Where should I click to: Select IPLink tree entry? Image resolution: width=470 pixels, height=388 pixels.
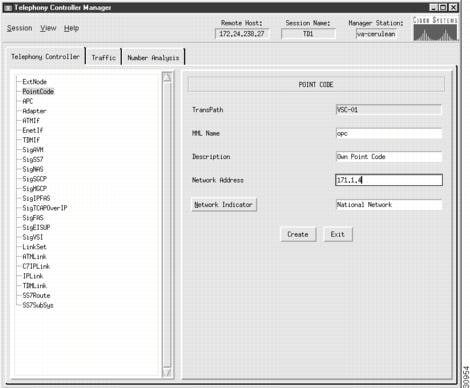(33, 276)
